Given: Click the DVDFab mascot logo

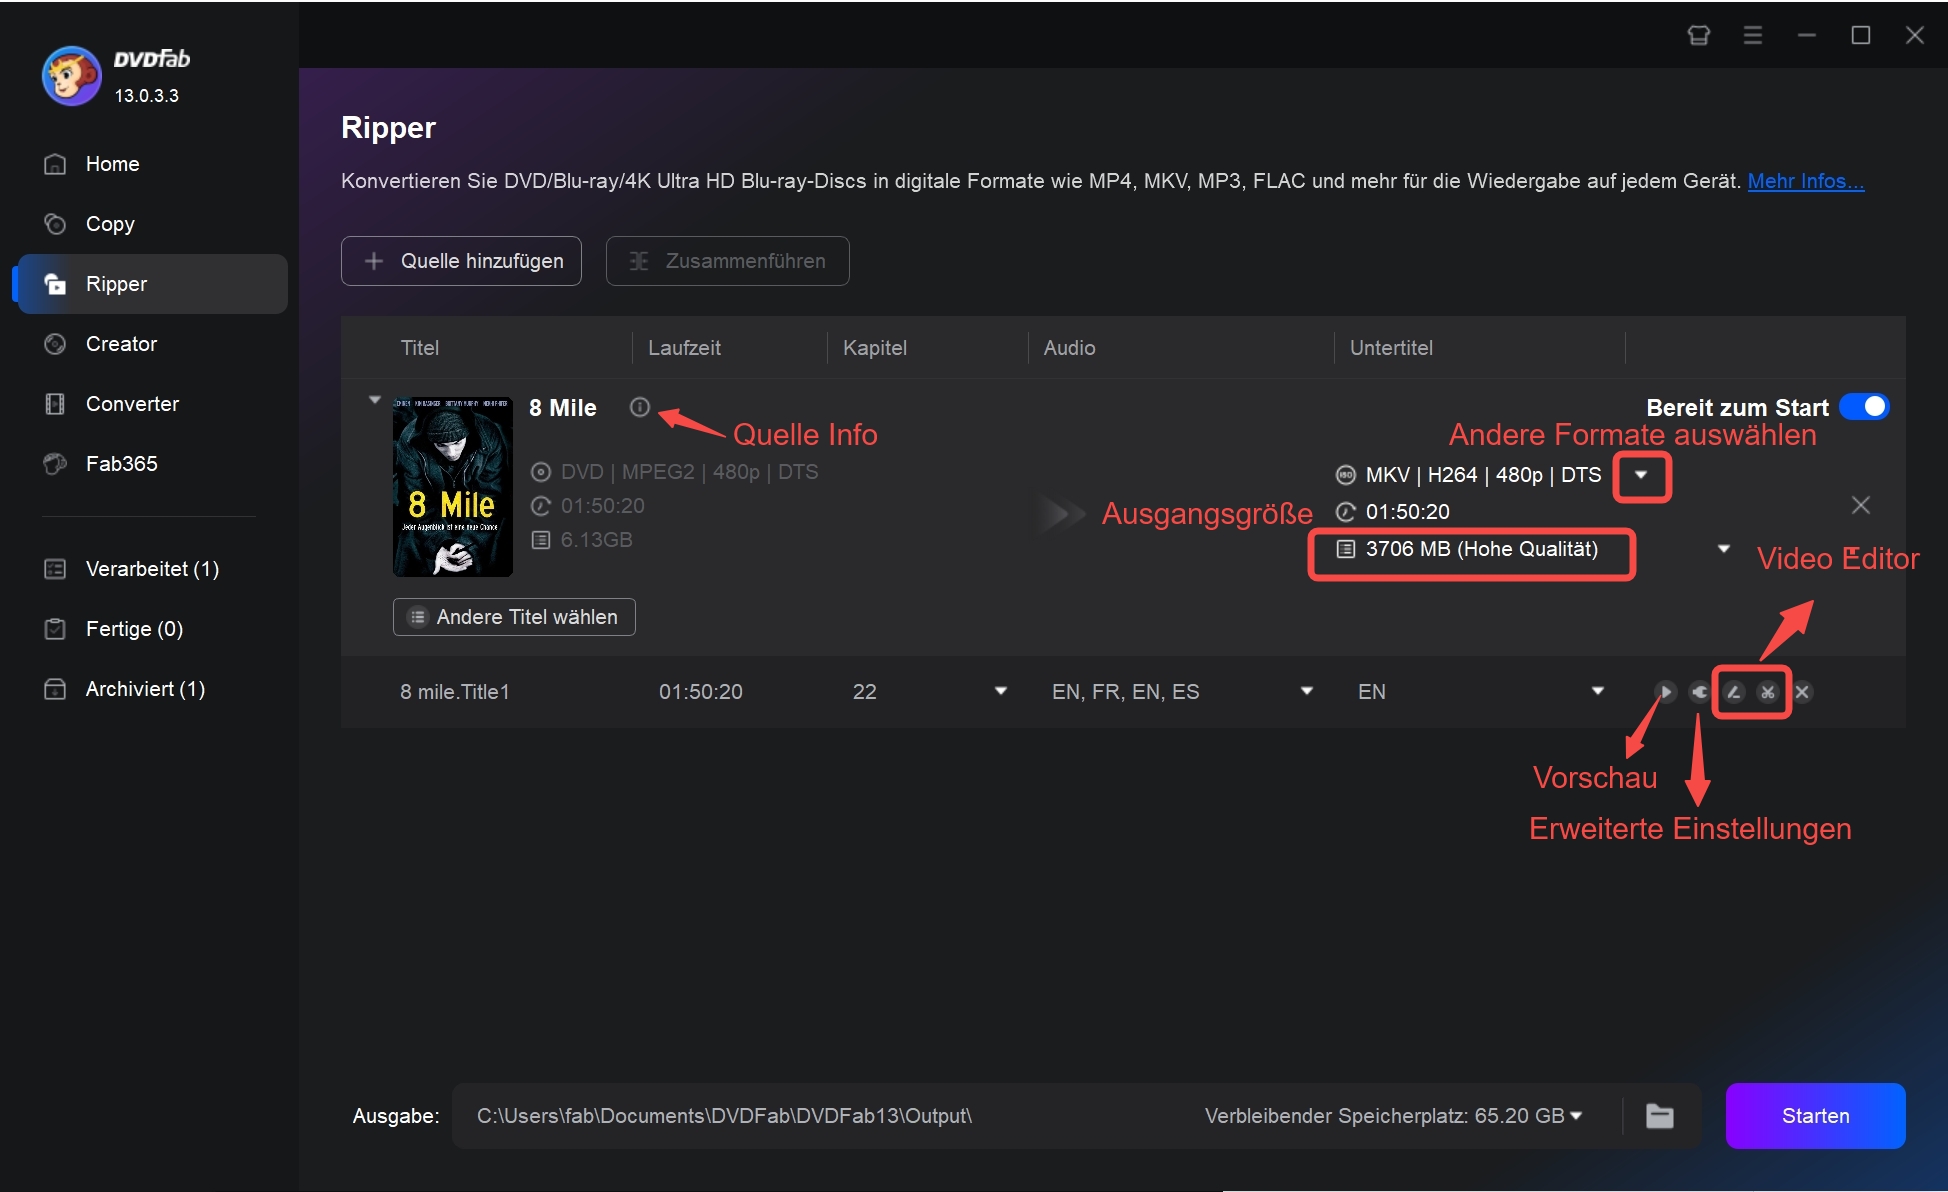Looking at the screenshot, I should tap(71, 76).
